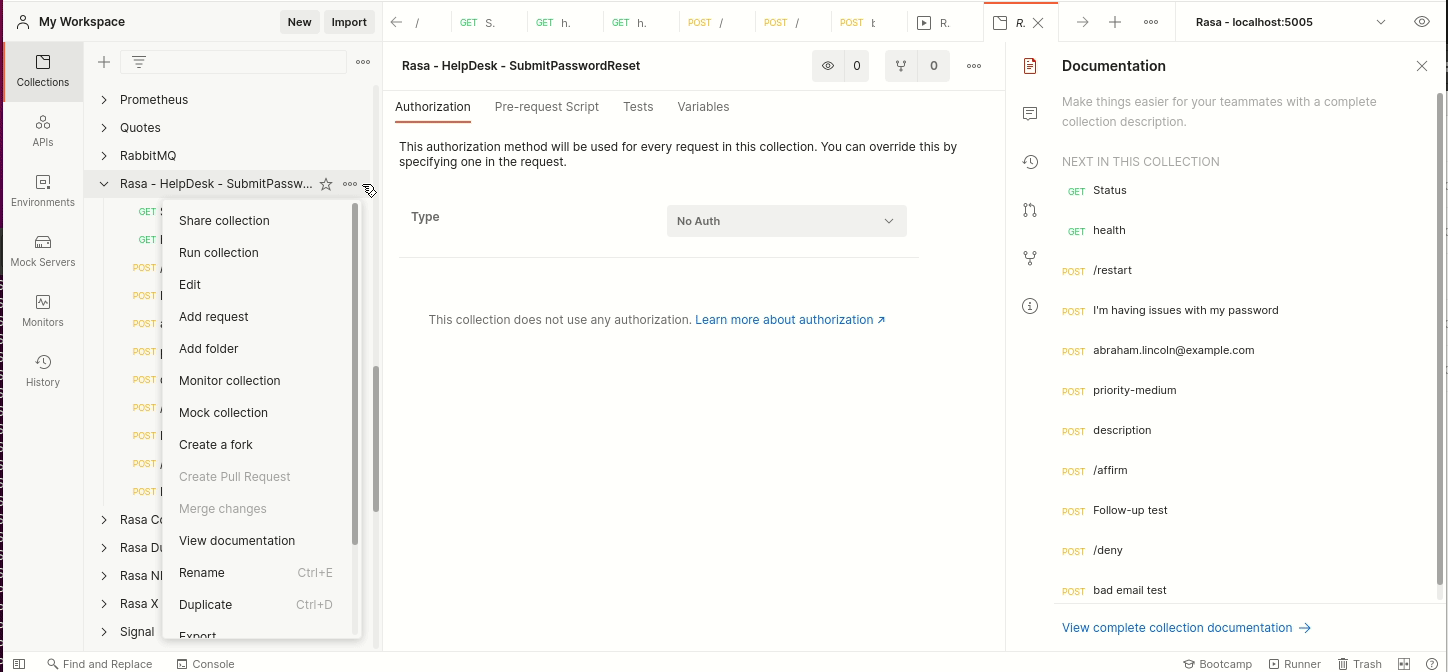1448x672 pixels.
Task: Open Mock Servers in the sidebar
Action: click(x=42, y=250)
